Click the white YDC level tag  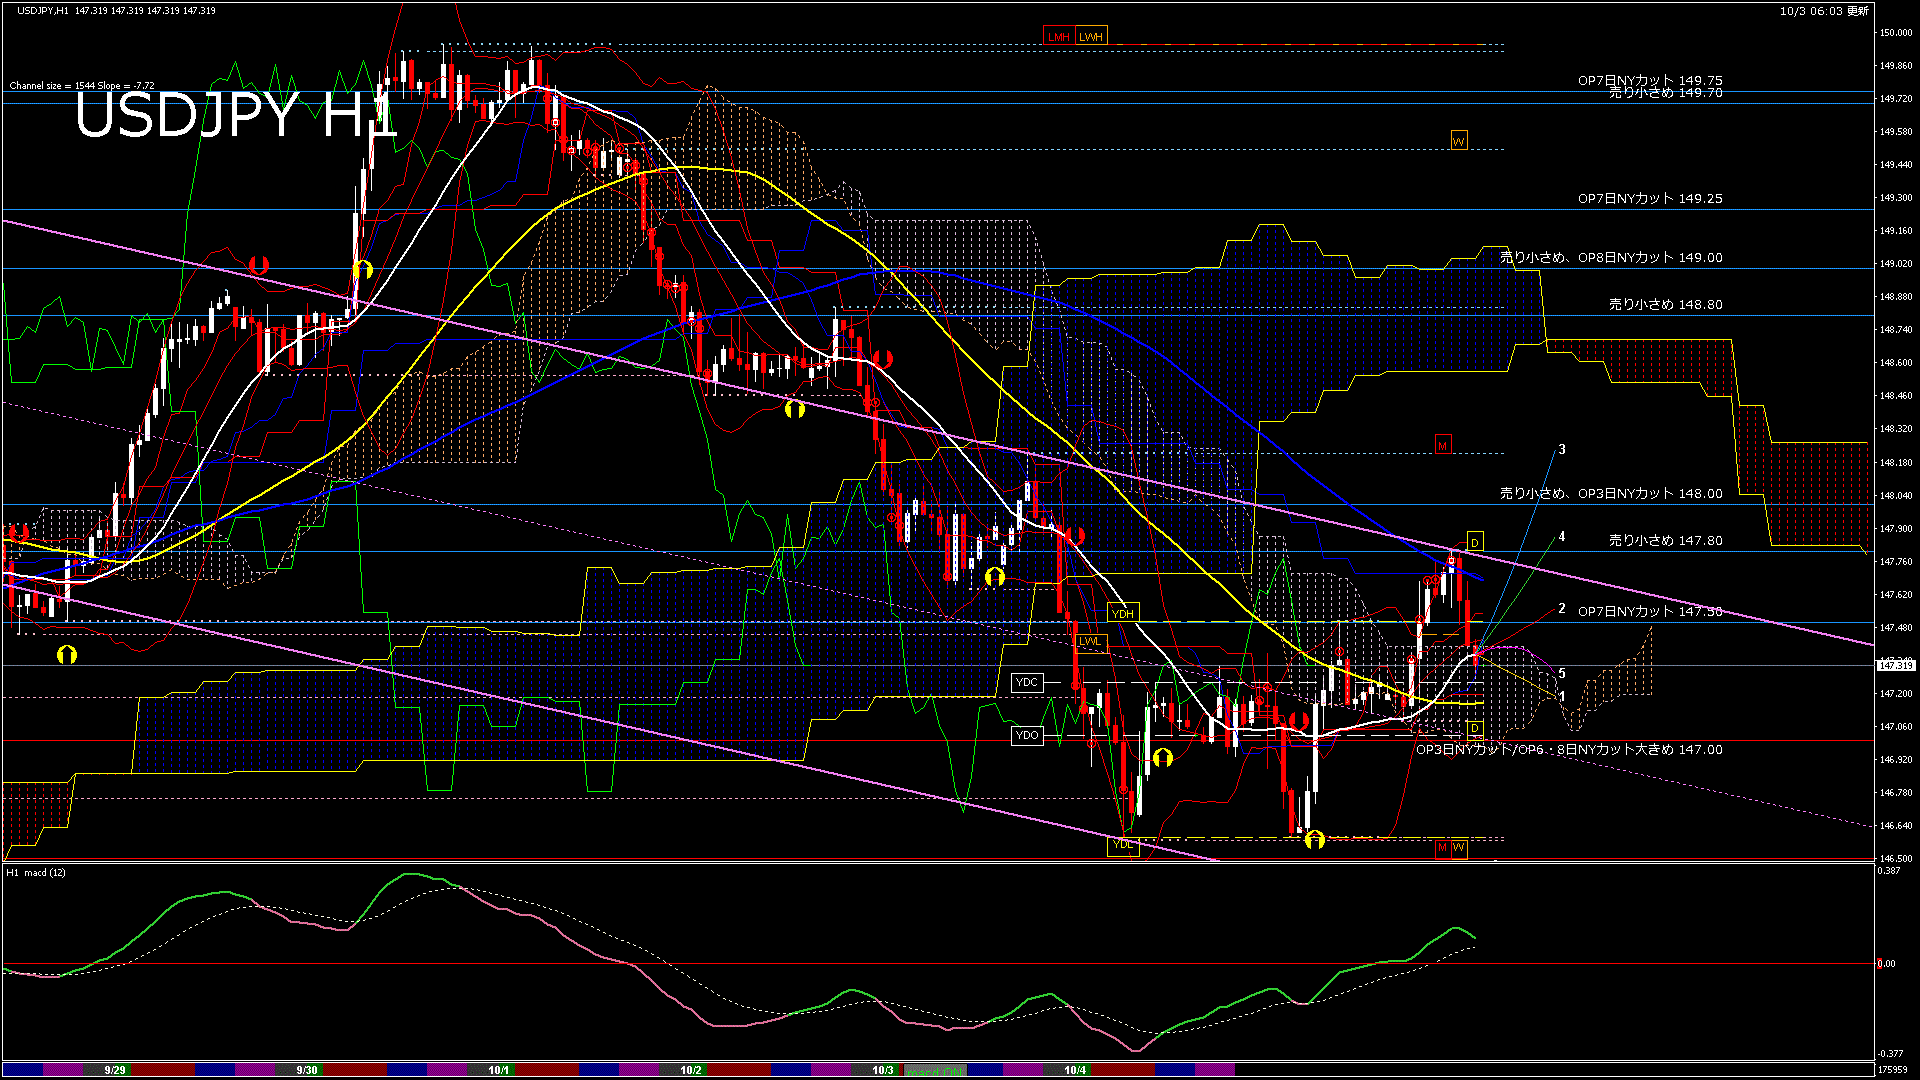[x=1027, y=682]
